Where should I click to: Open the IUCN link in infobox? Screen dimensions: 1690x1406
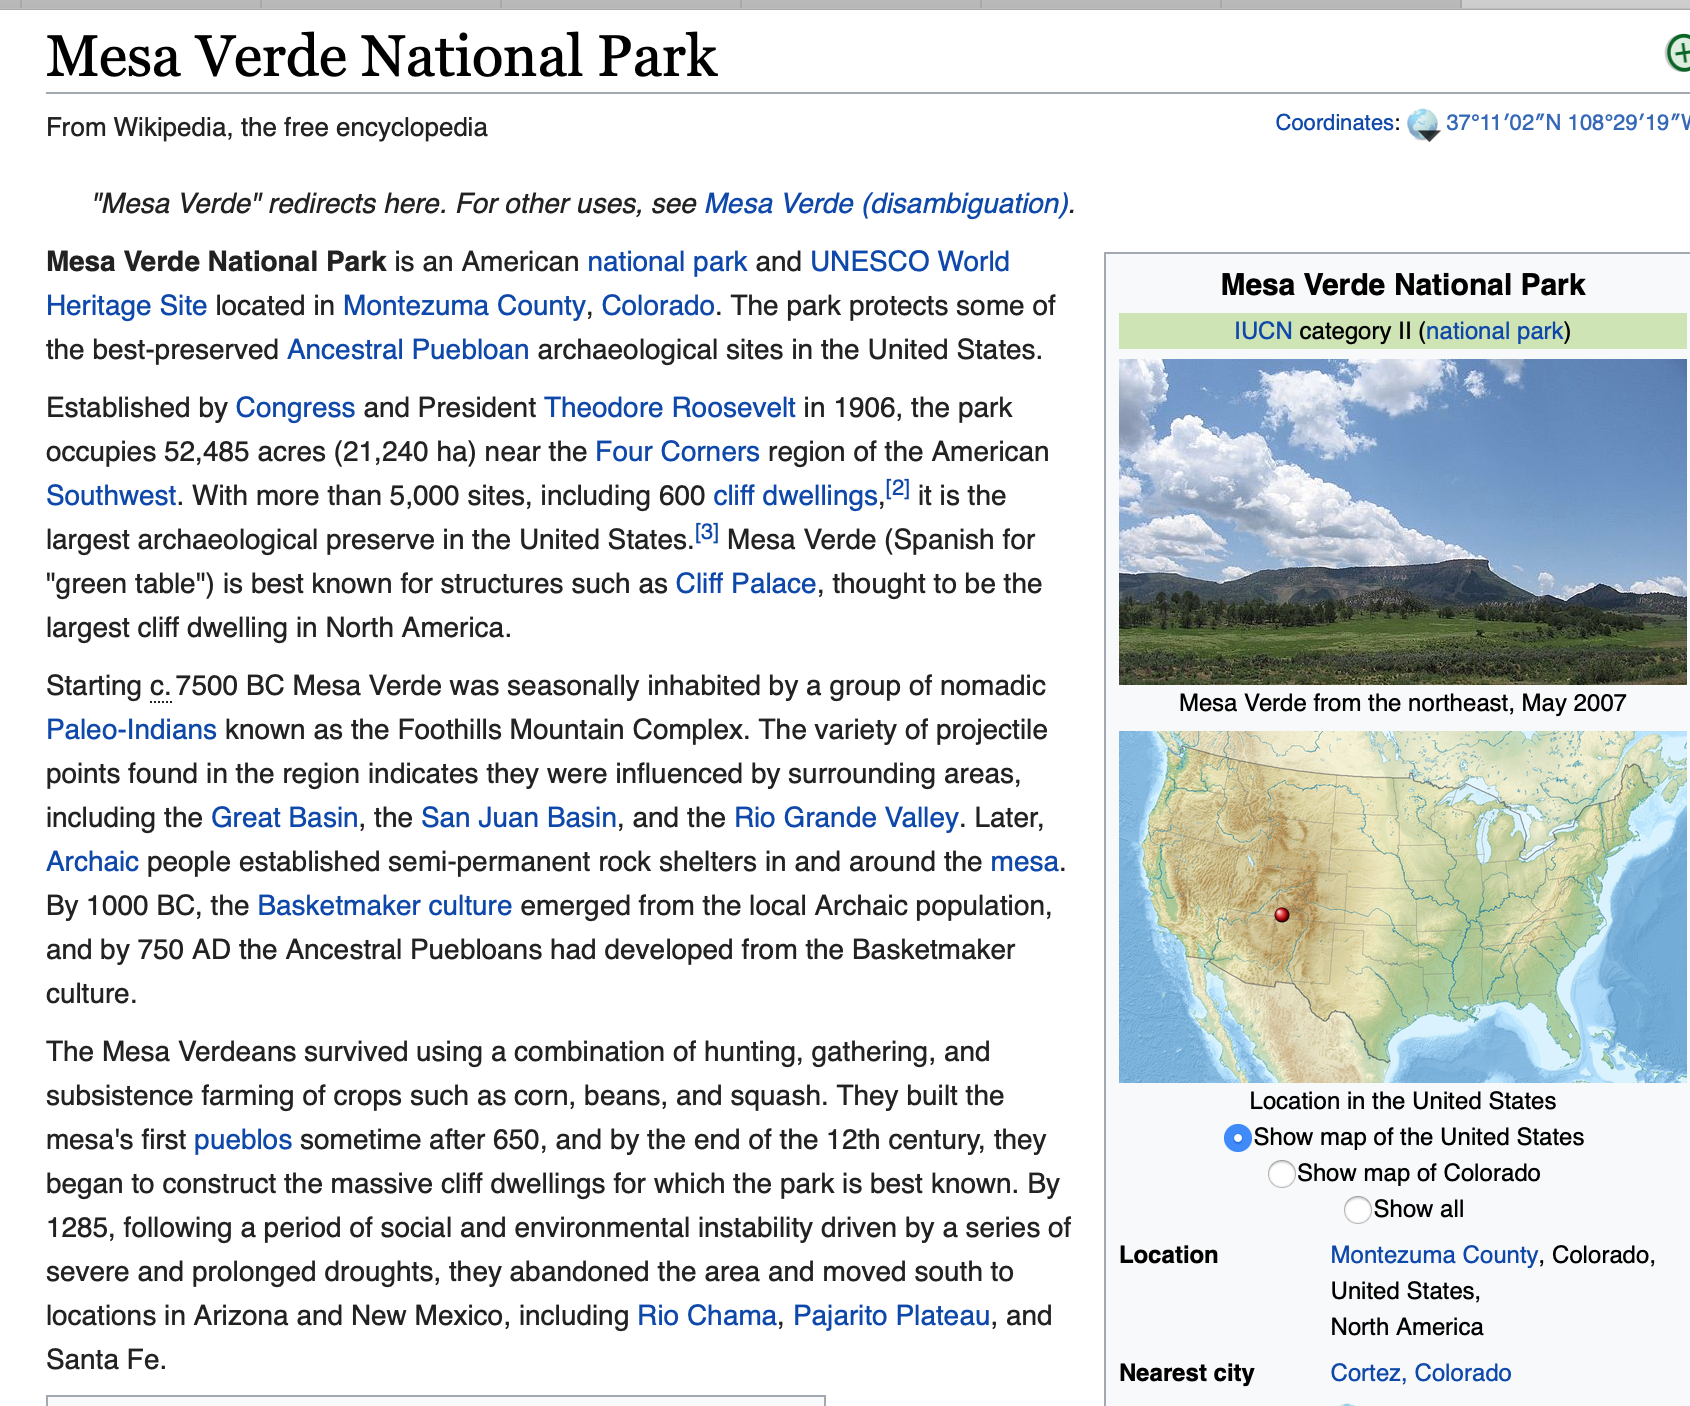(1262, 331)
